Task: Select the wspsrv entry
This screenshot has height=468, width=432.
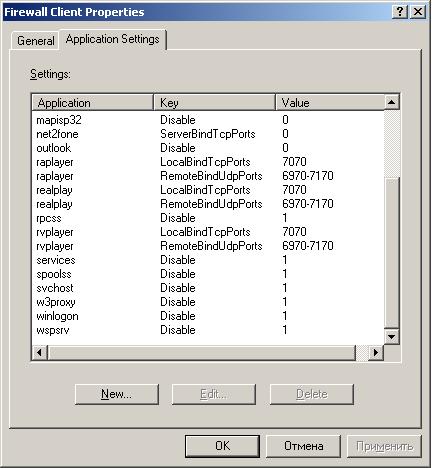Action: point(208,330)
